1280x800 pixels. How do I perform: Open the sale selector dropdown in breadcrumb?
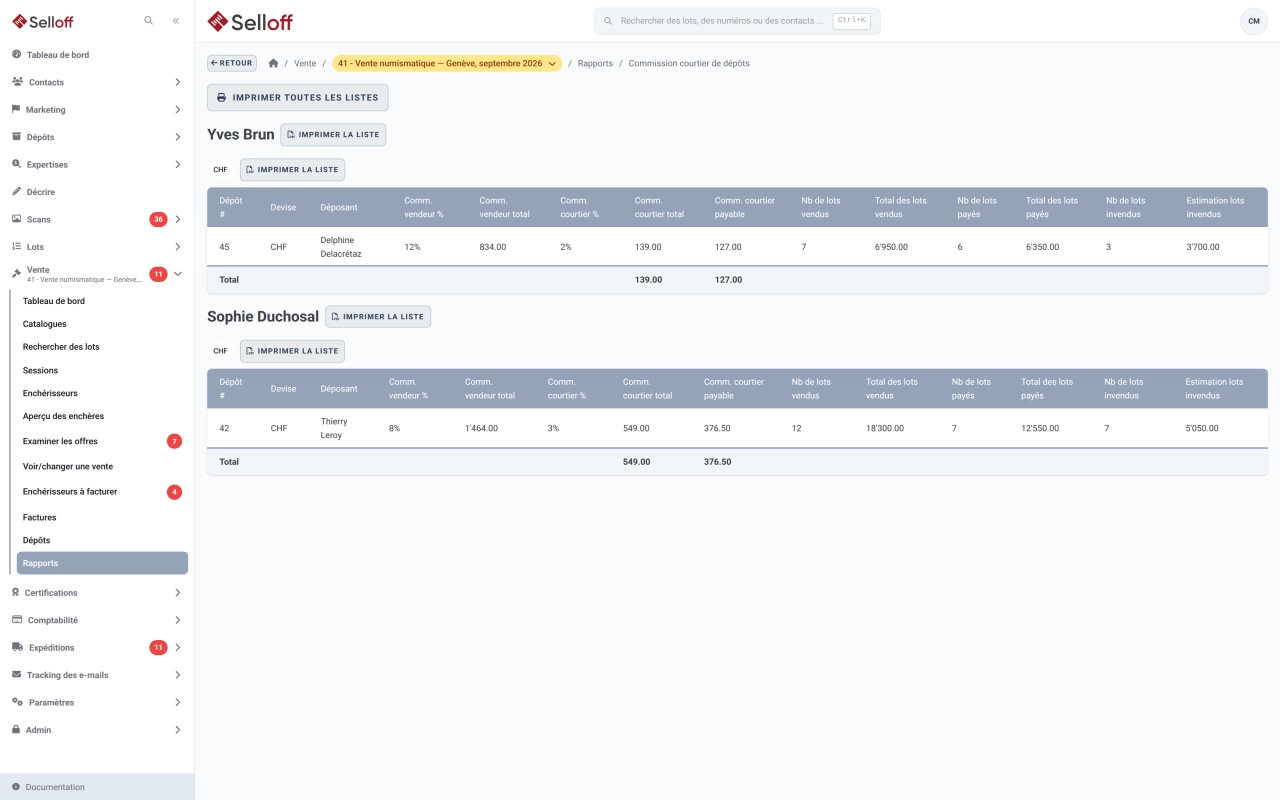coord(447,63)
